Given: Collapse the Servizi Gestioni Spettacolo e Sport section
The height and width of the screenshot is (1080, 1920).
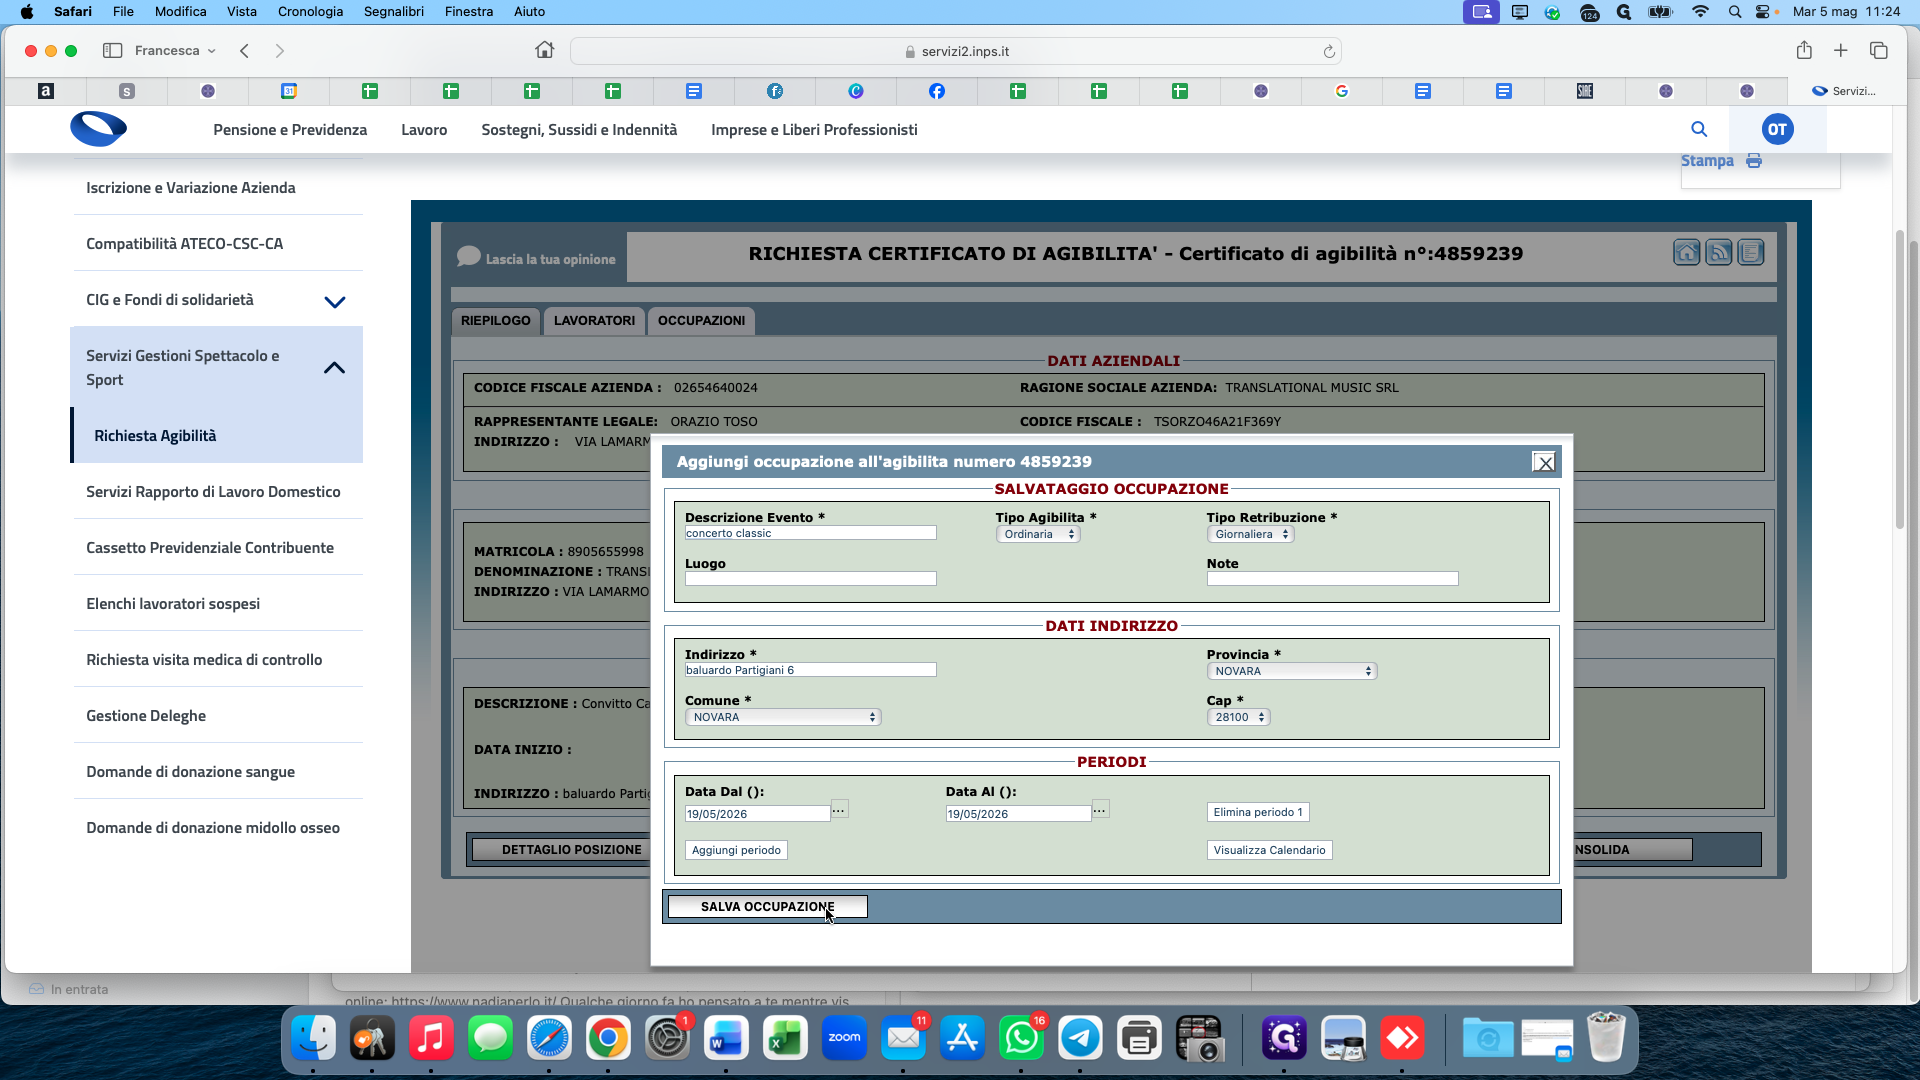Looking at the screenshot, I should [334, 368].
